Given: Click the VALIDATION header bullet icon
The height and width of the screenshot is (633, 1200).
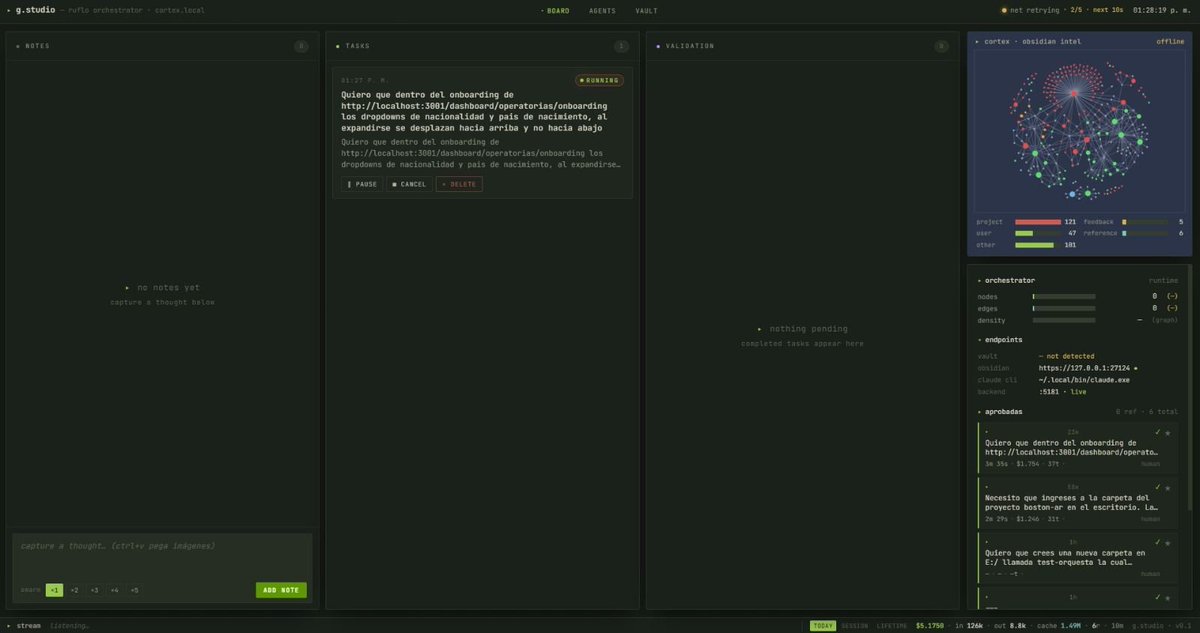Looking at the screenshot, I should point(658,46).
